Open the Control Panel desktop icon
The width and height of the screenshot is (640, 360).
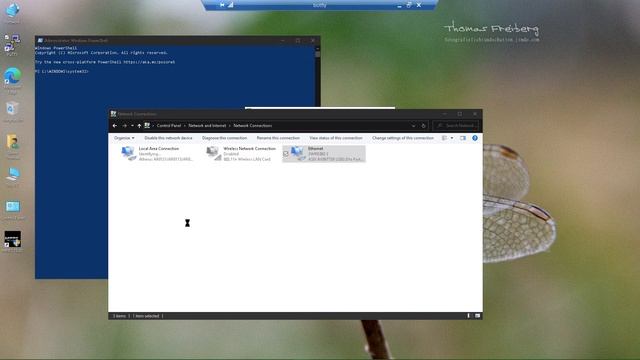[13, 210]
